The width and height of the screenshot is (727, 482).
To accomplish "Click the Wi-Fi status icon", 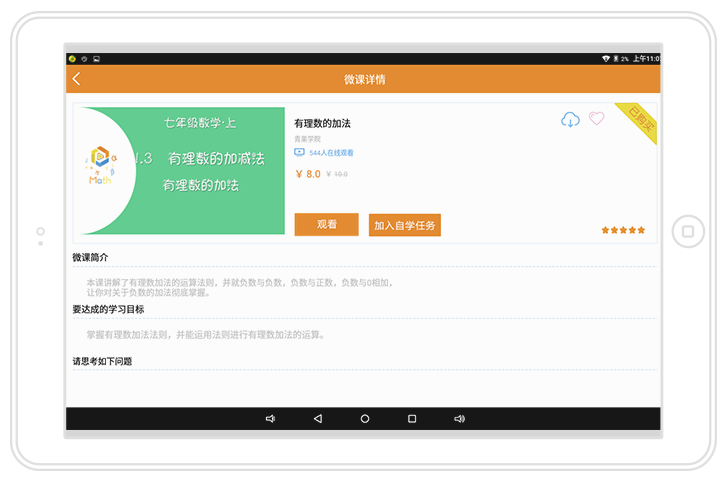I will click(x=605, y=59).
